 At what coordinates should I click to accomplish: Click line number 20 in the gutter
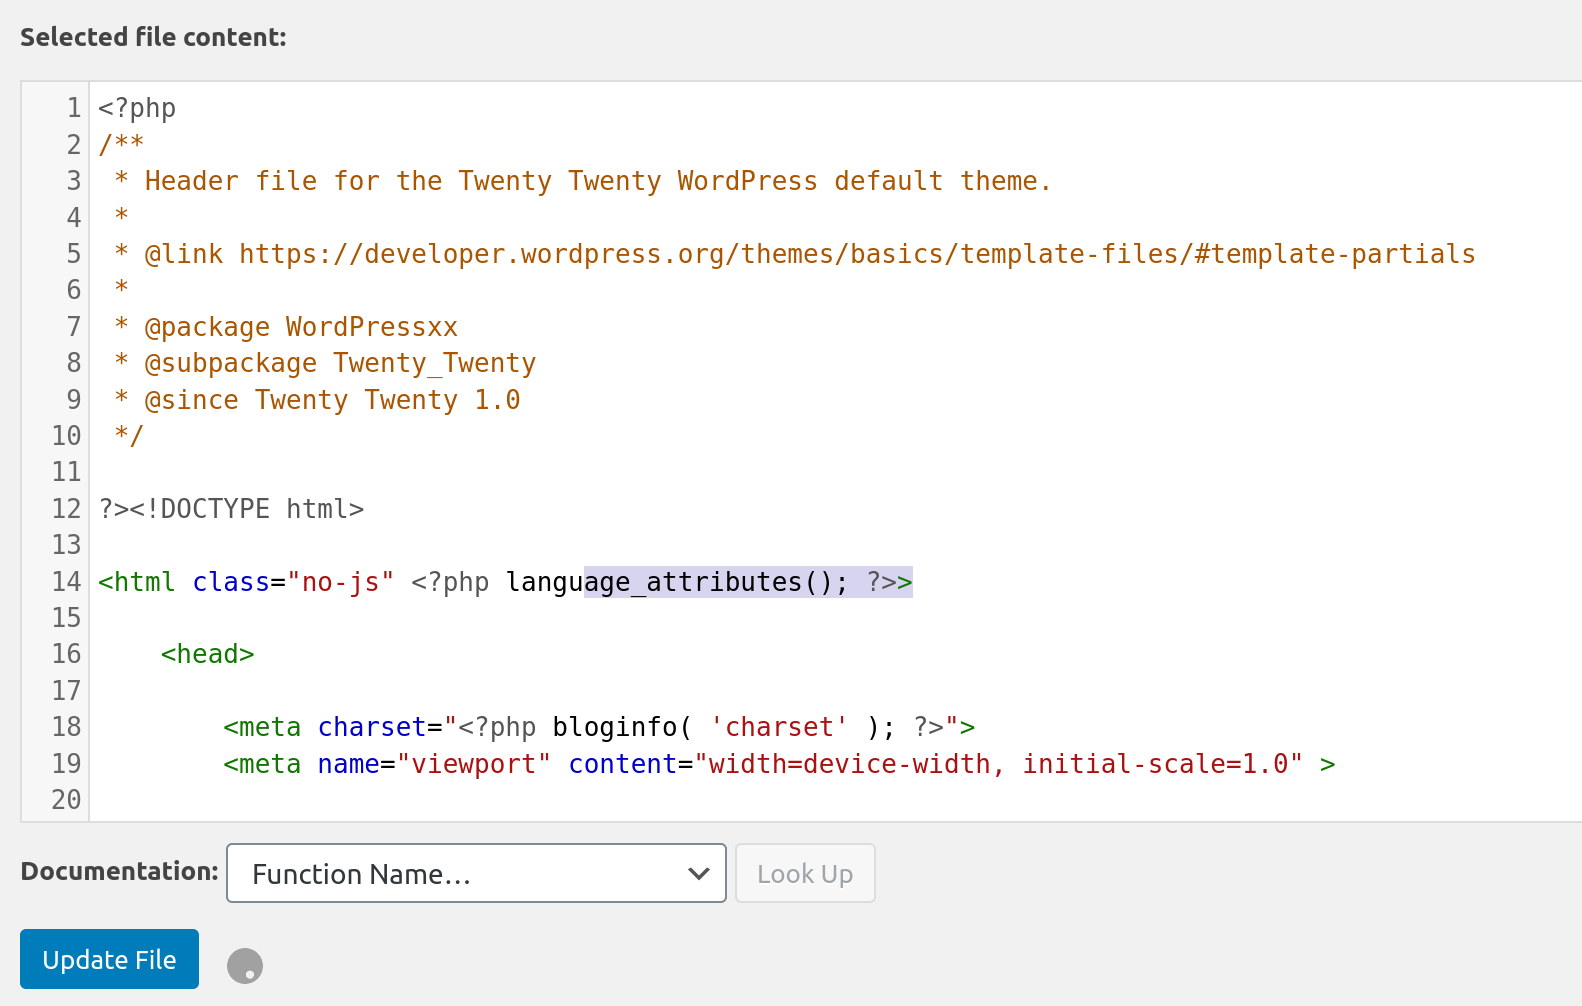coord(66,800)
